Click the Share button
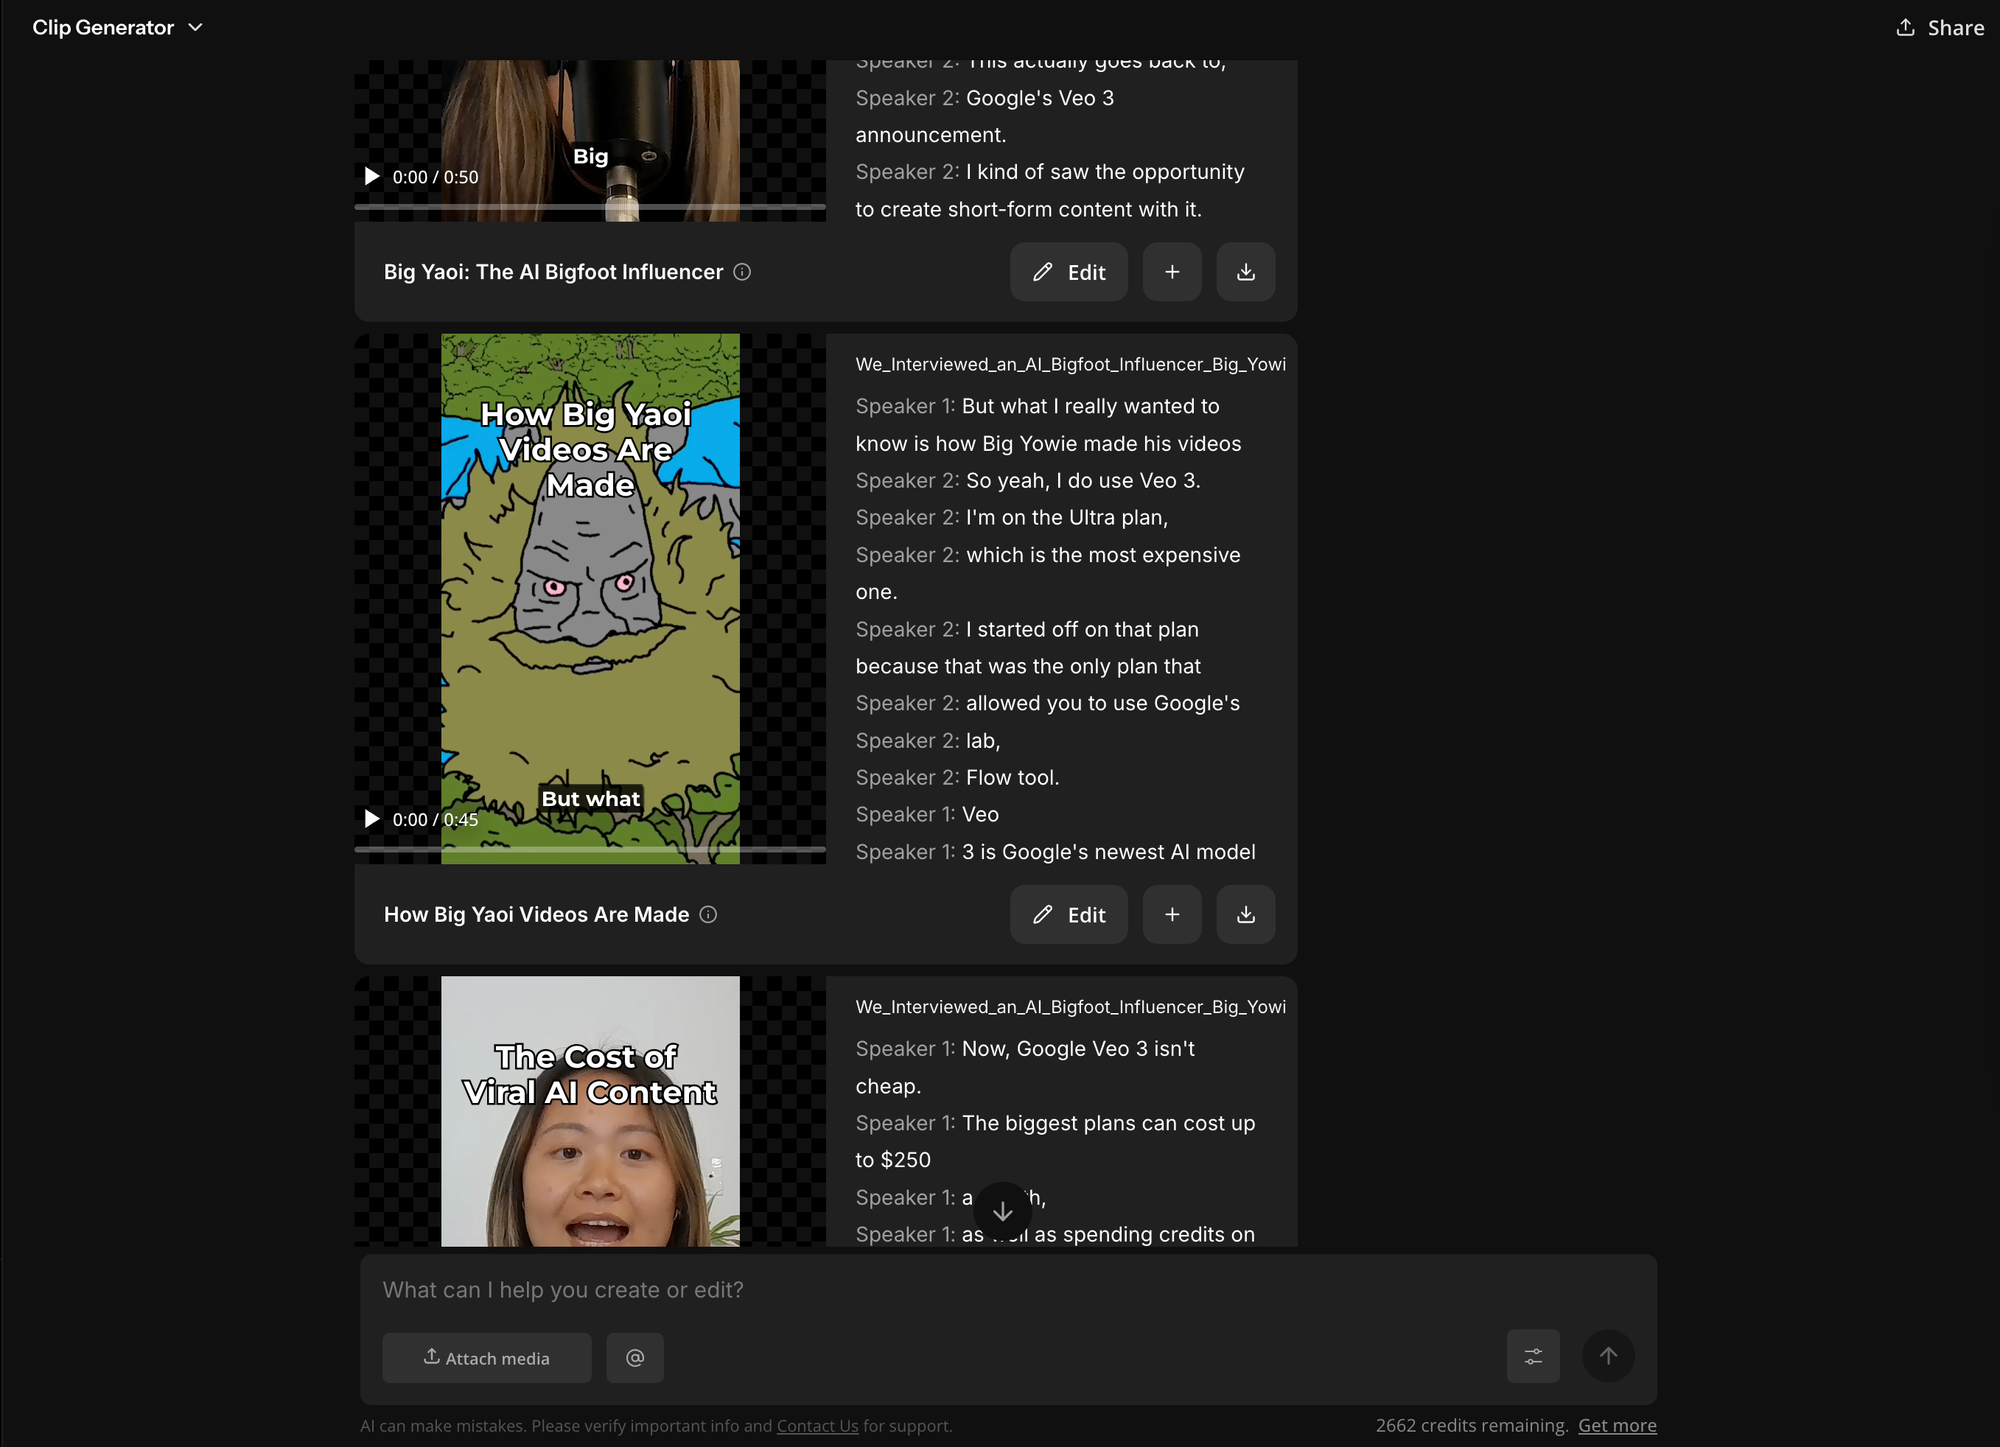This screenshot has width=2000, height=1447. [1940, 27]
